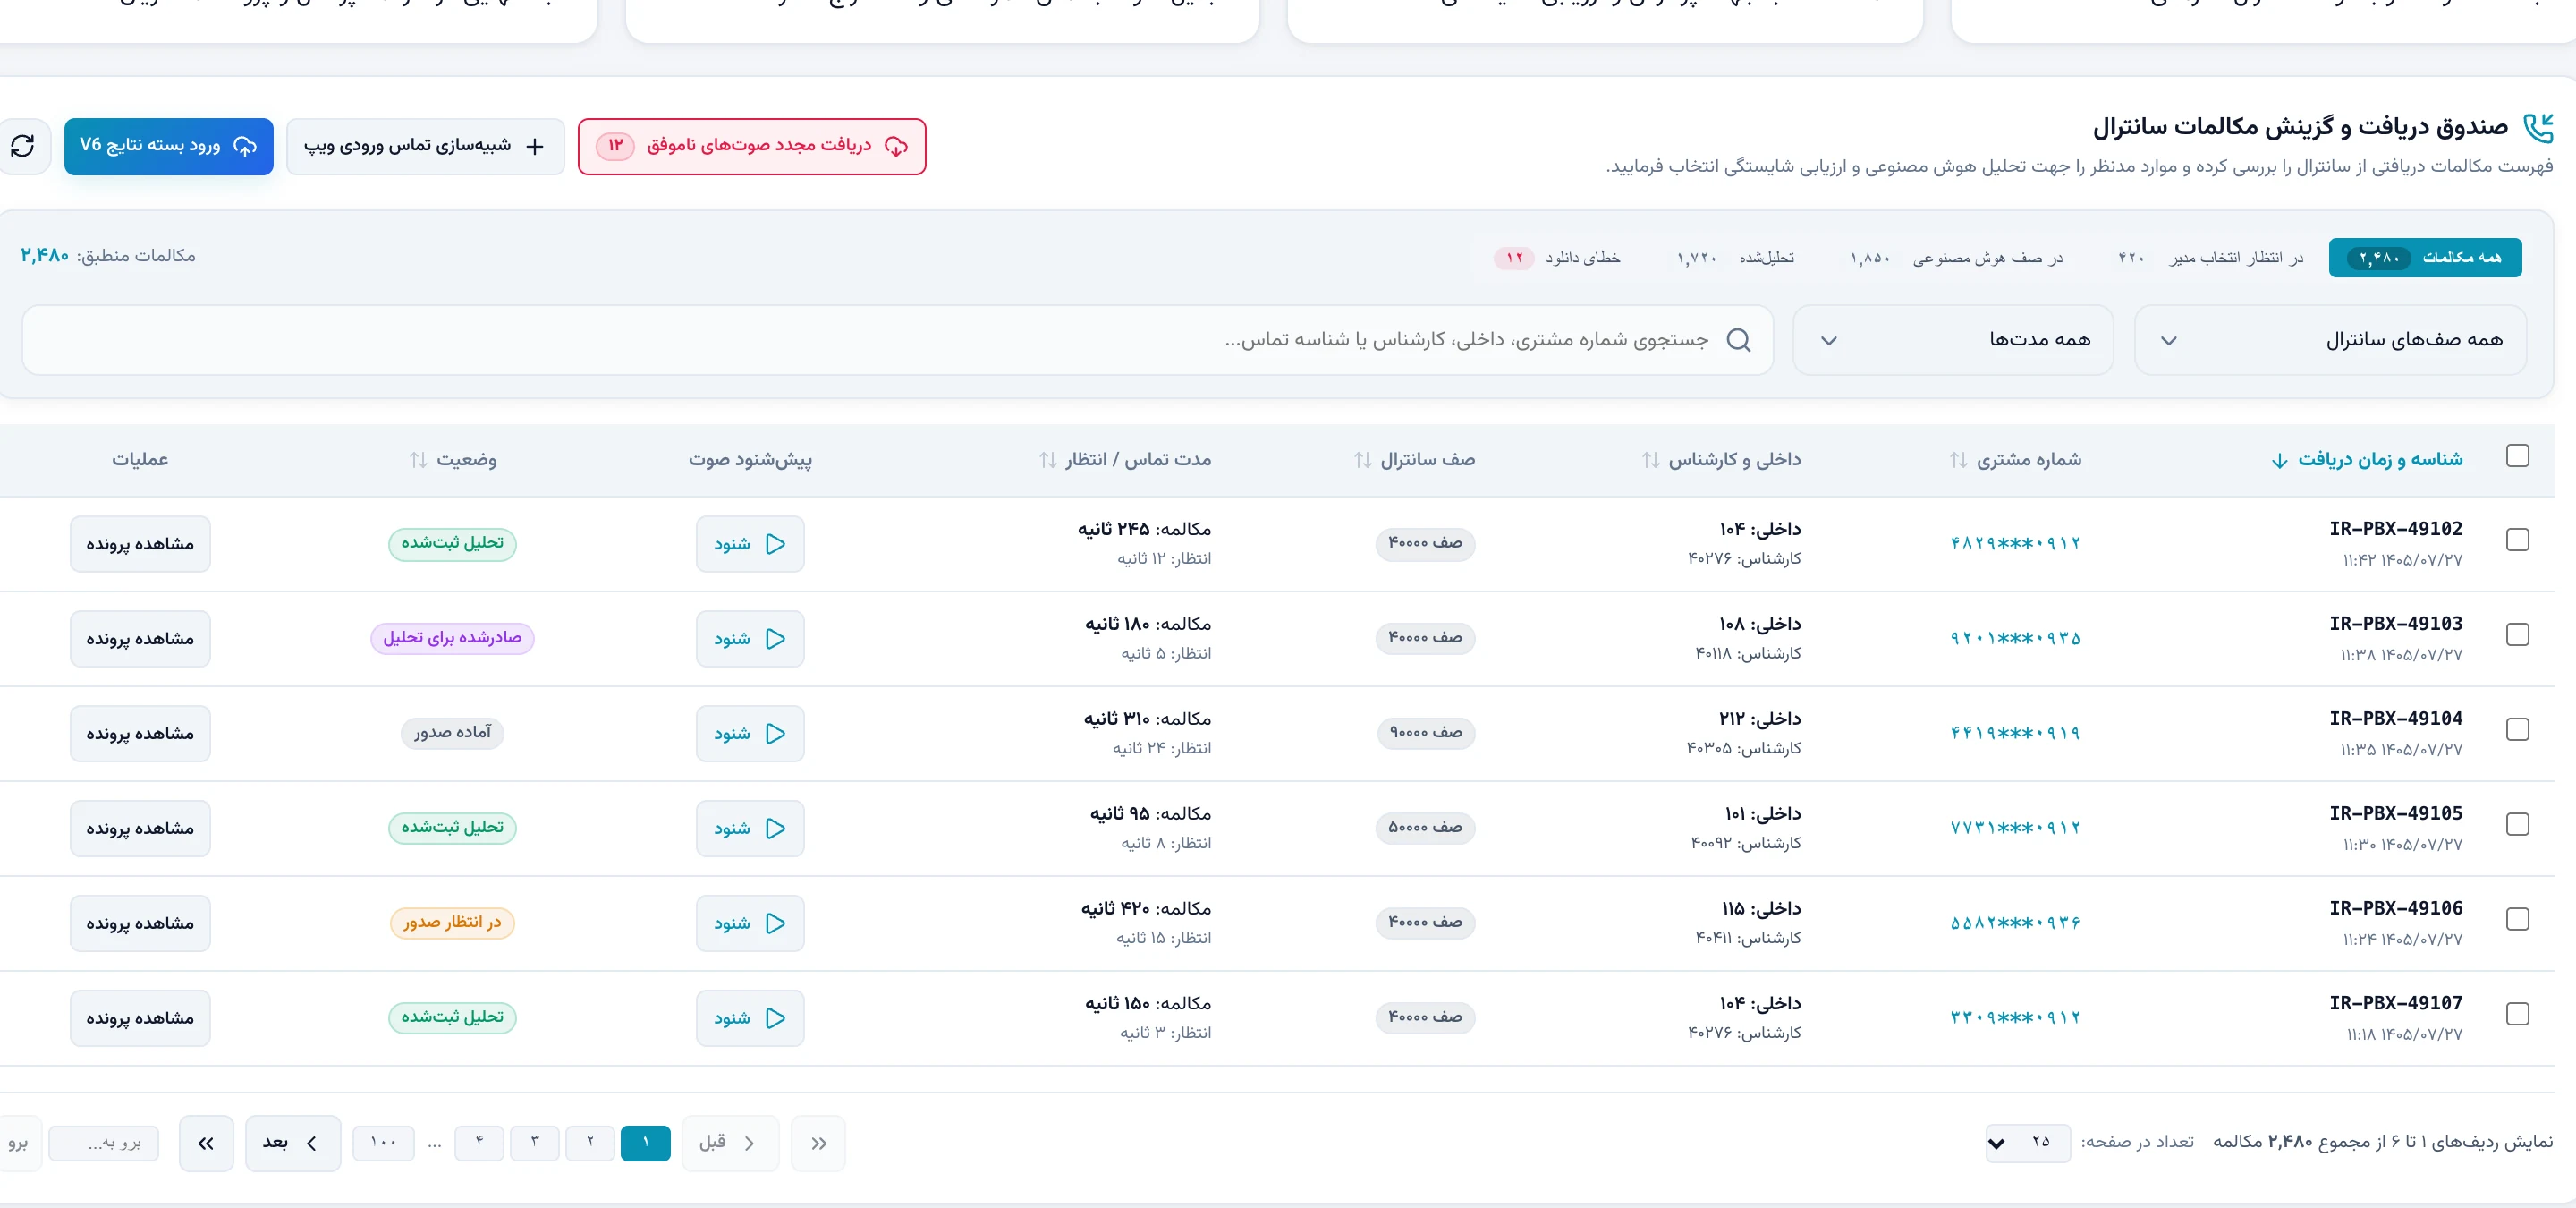Click the بعد next page button
This screenshot has height=1208, width=2576.
pyautogui.click(x=293, y=1143)
